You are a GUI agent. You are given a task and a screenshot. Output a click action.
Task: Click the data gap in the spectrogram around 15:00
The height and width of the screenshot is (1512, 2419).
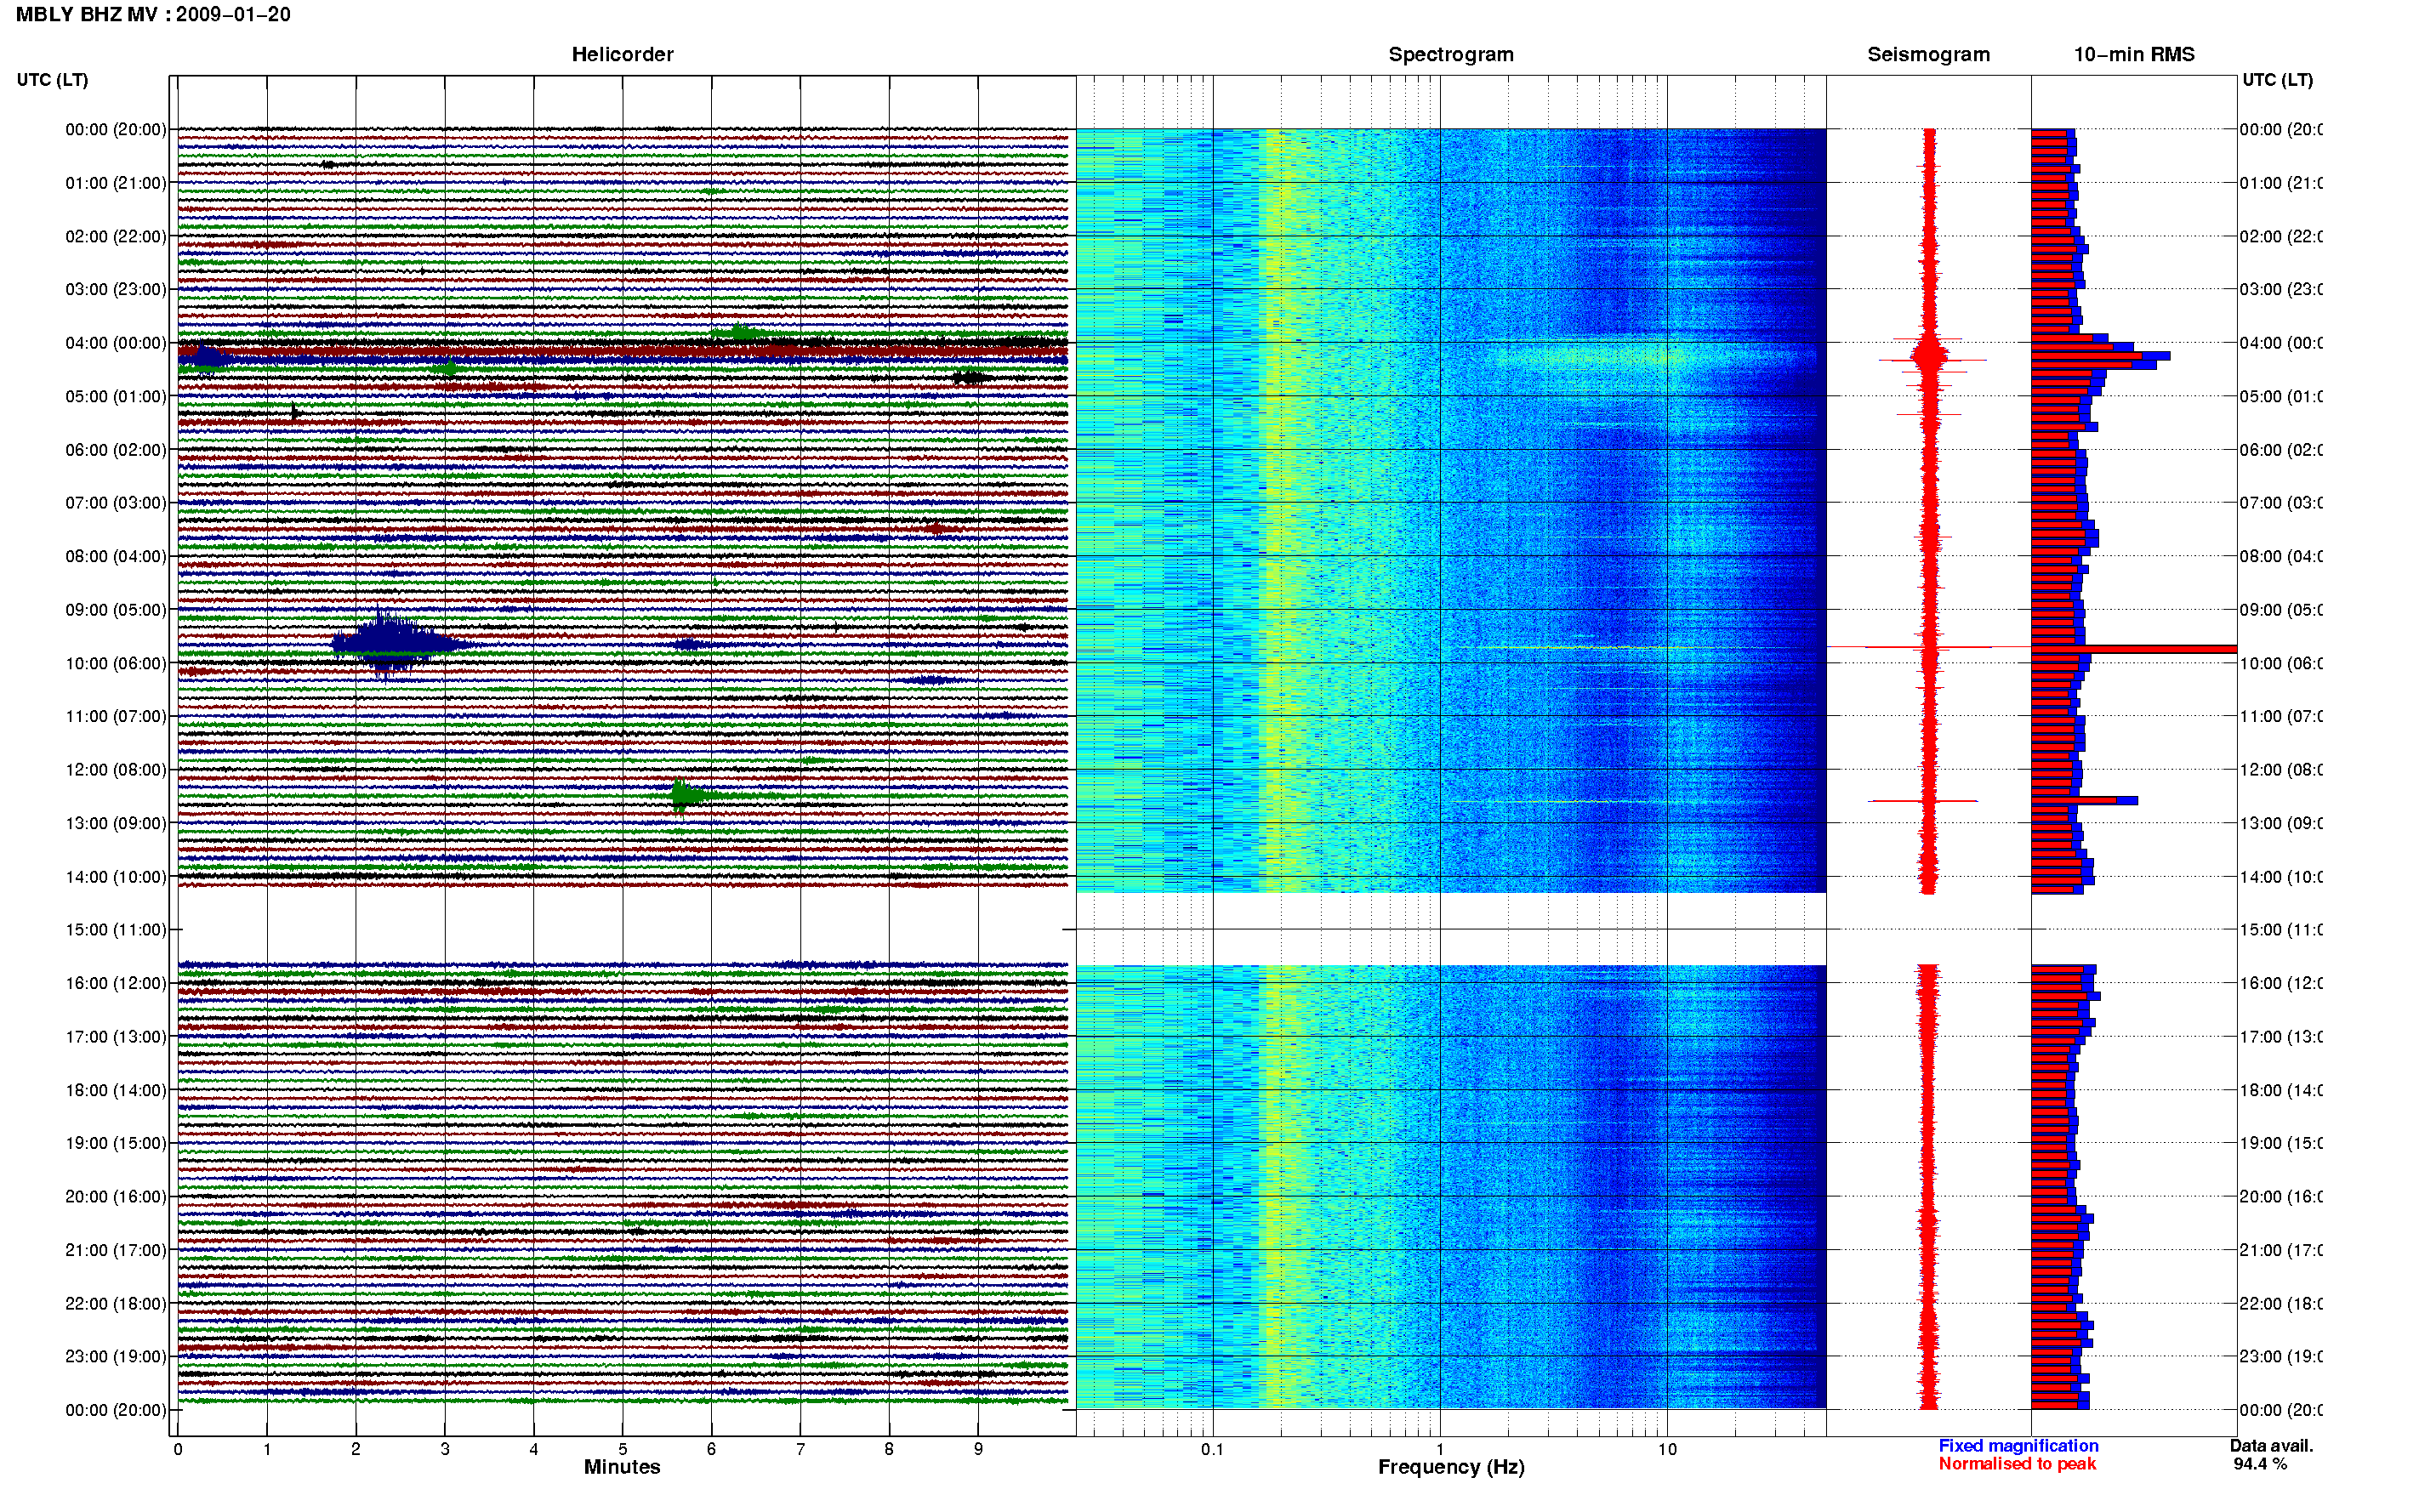(x=1451, y=929)
